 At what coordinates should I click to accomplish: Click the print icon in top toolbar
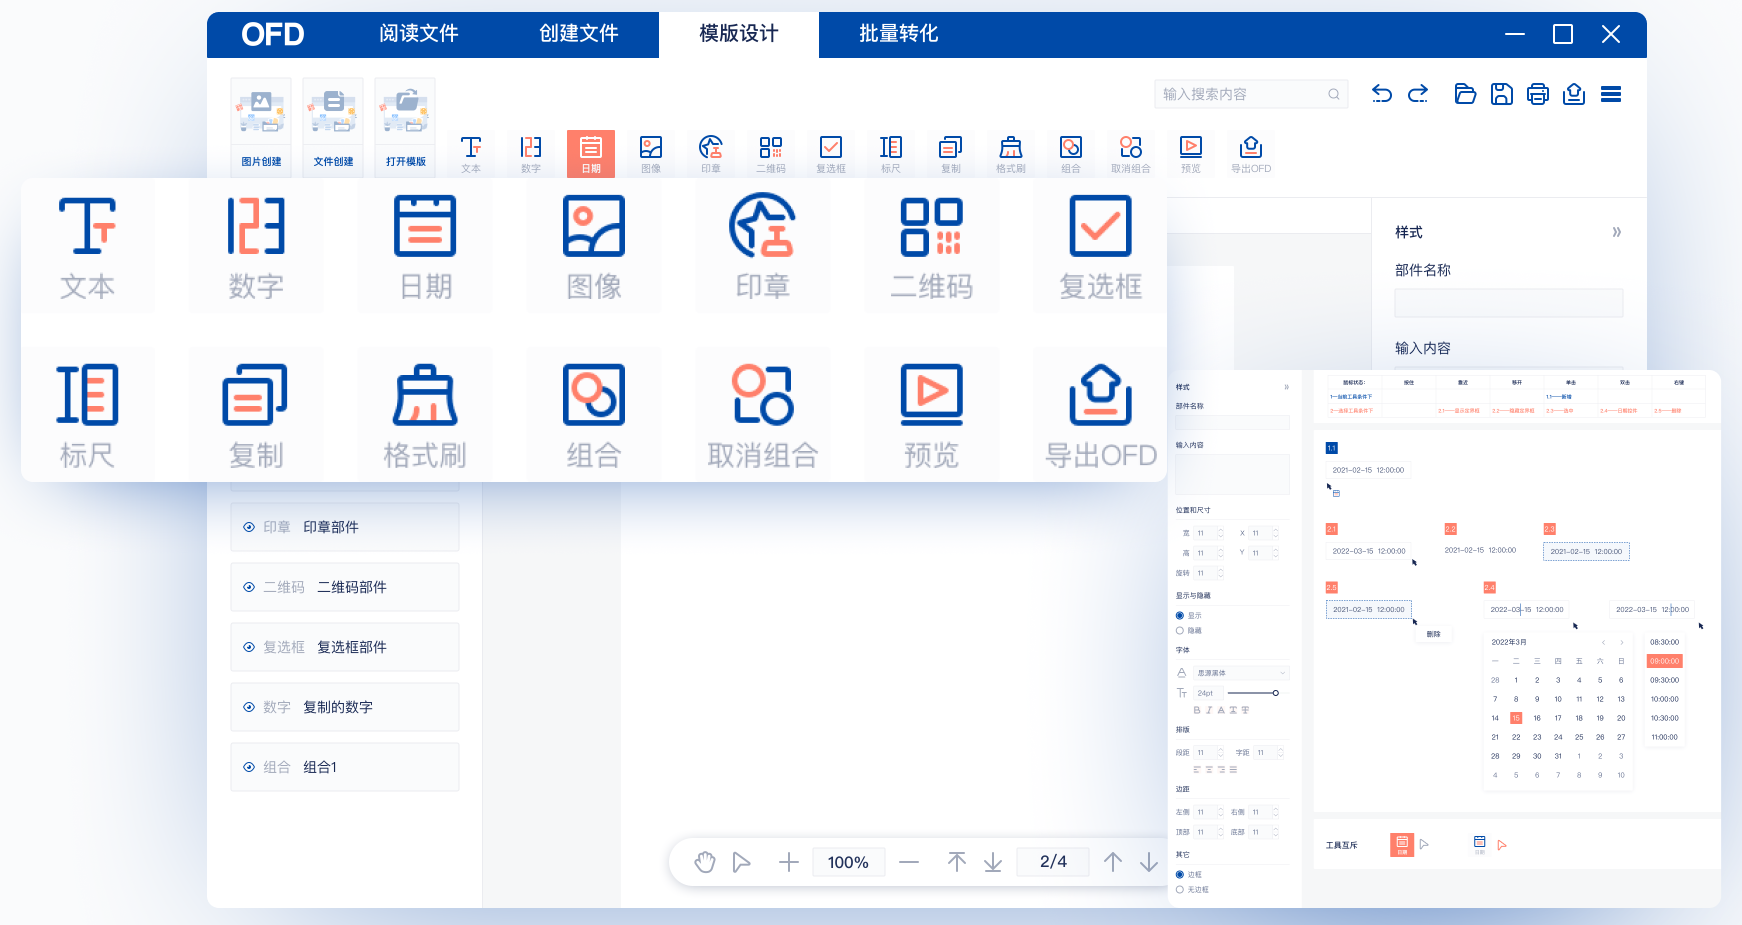(x=1538, y=94)
